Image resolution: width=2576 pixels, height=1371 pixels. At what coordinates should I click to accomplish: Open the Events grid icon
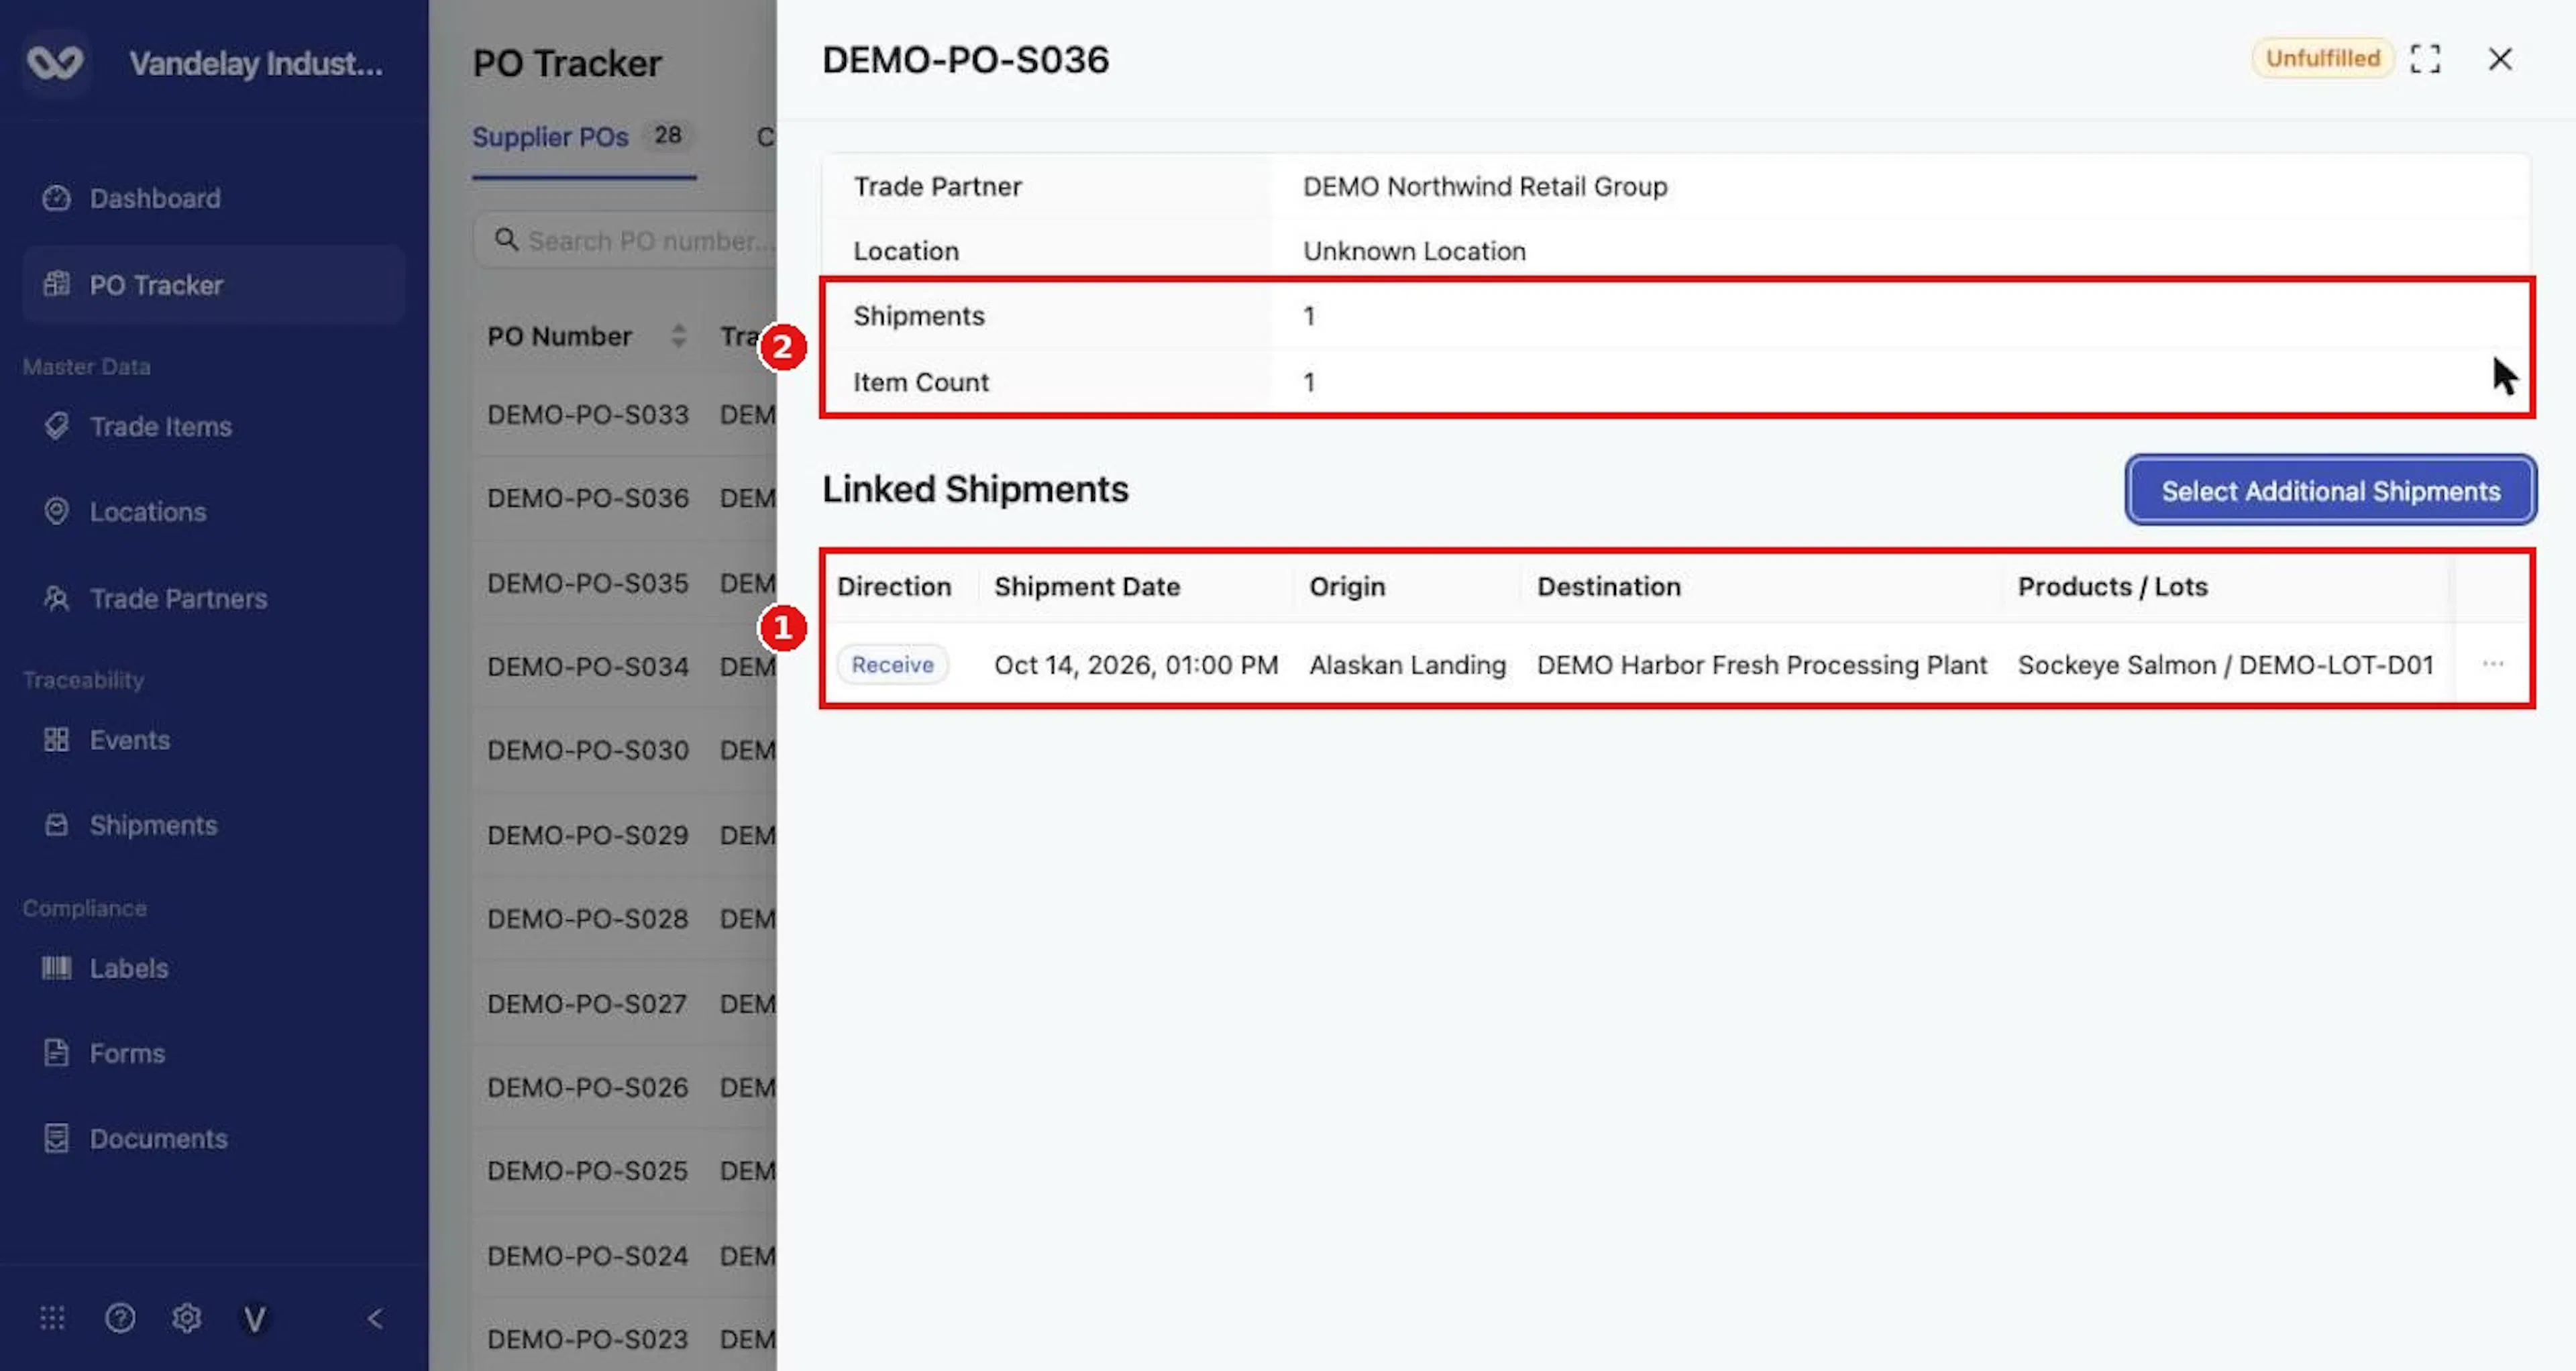56,739
